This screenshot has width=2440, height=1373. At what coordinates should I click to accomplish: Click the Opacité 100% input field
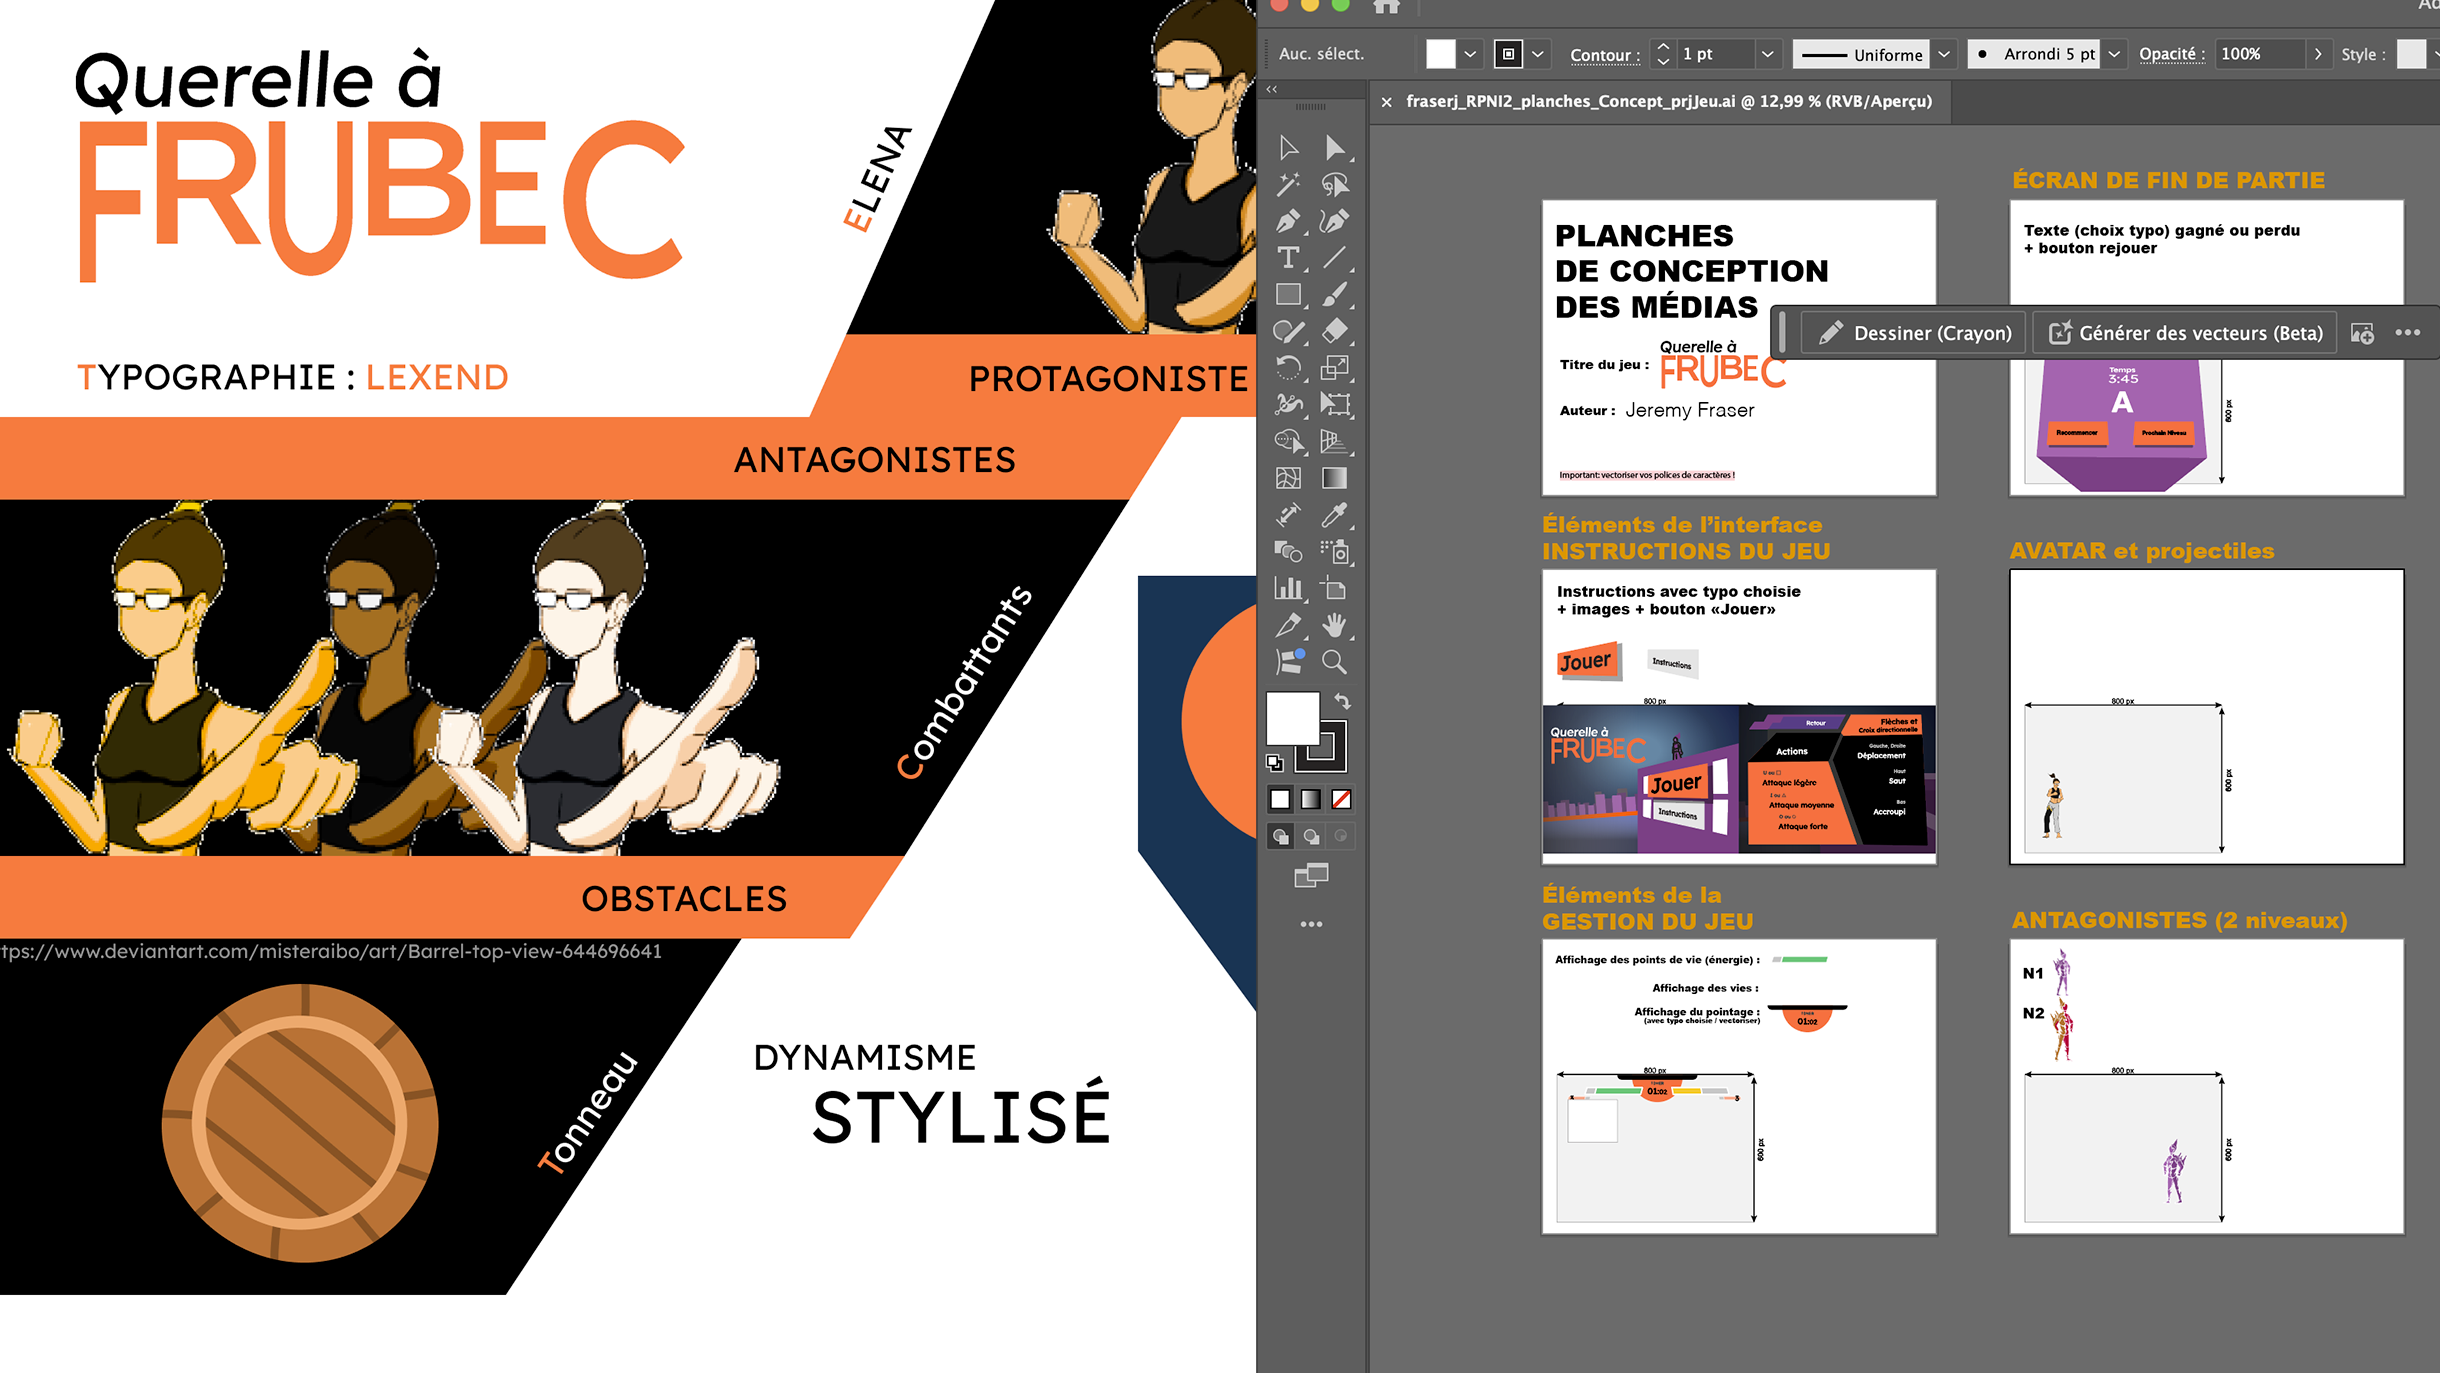(2258, 54)
